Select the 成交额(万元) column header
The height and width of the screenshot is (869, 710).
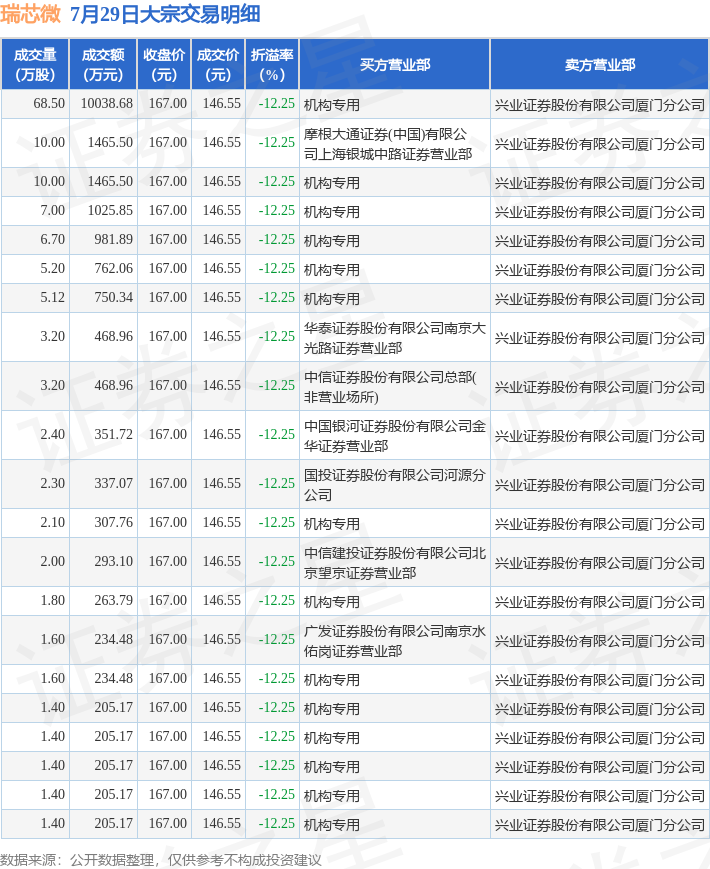(103, 64)
